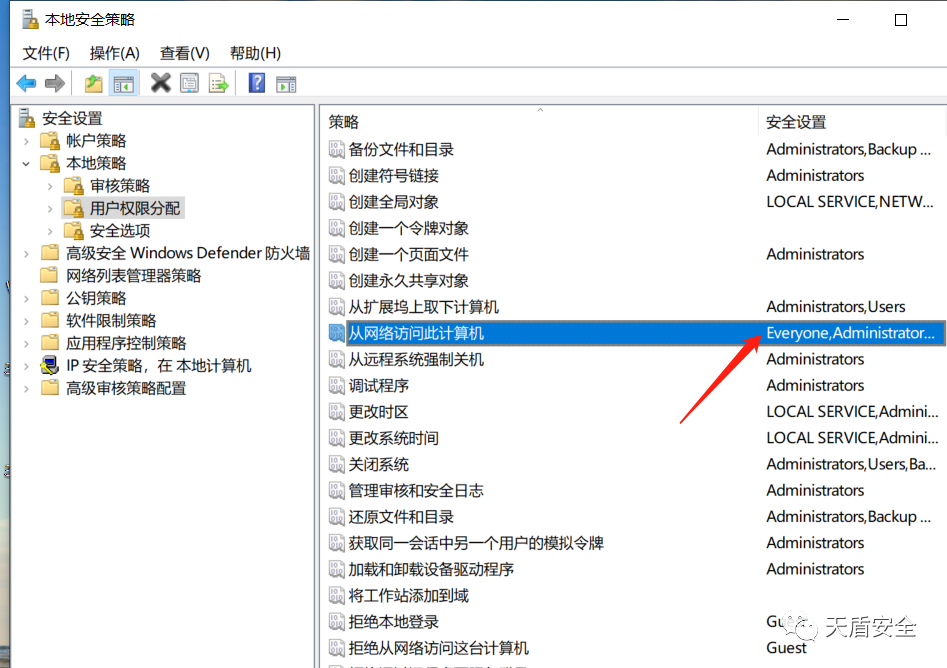Open the 操作(A) menu
Viewport: 947px width, 668px height.
(x=114, y=53)
